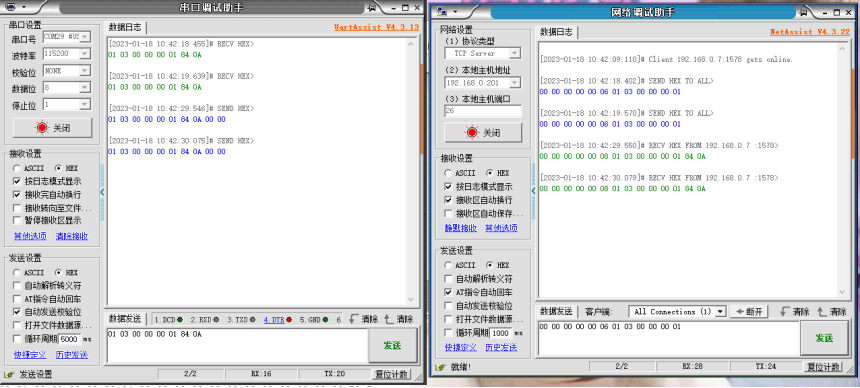Viewport: 860px width, 388px height.
Task: Click the app logo icon of network assistant window
Action: tap(442, 12)
